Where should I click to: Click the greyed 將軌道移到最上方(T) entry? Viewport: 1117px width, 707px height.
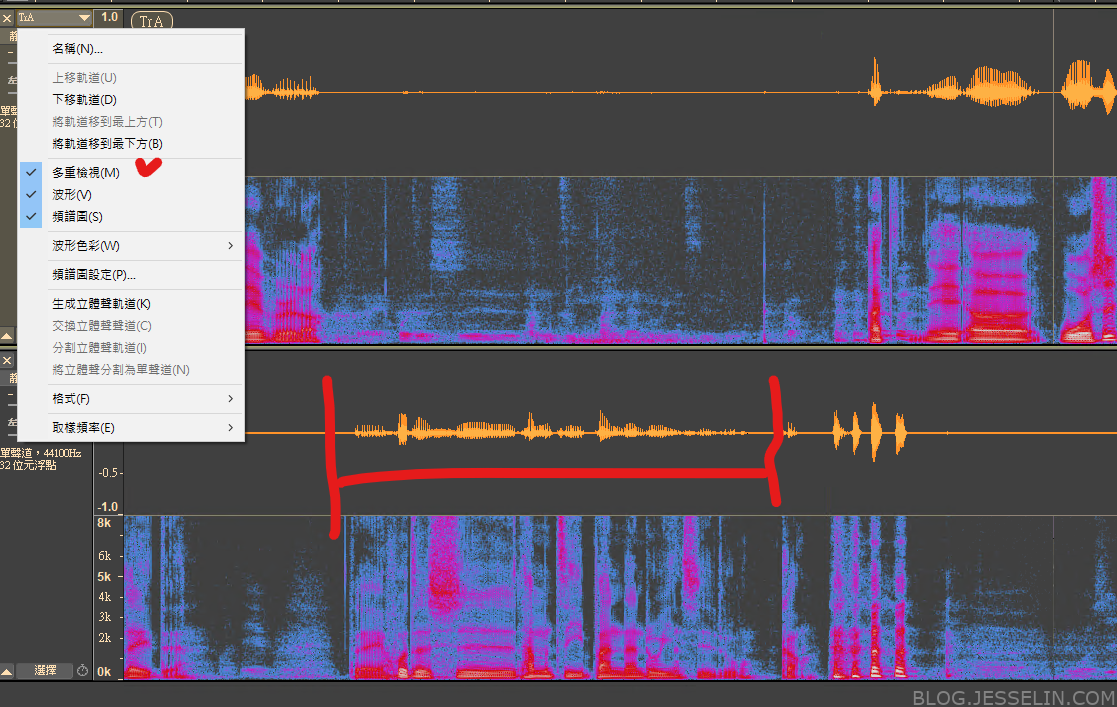tap(131, 122)
